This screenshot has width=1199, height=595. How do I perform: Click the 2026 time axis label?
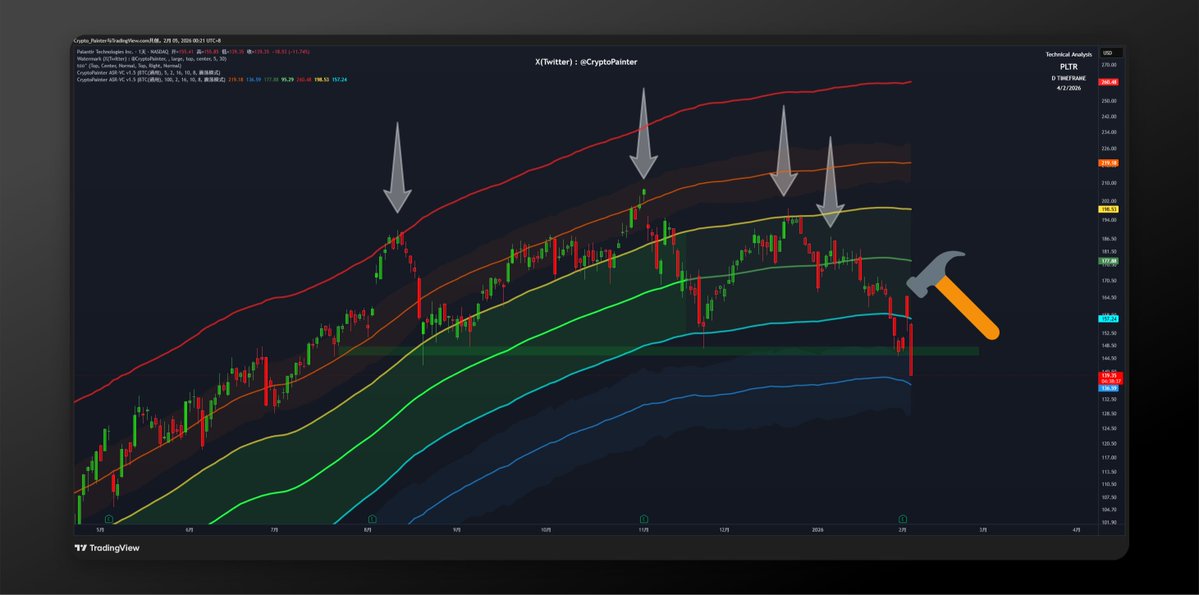tap(817, 529)
